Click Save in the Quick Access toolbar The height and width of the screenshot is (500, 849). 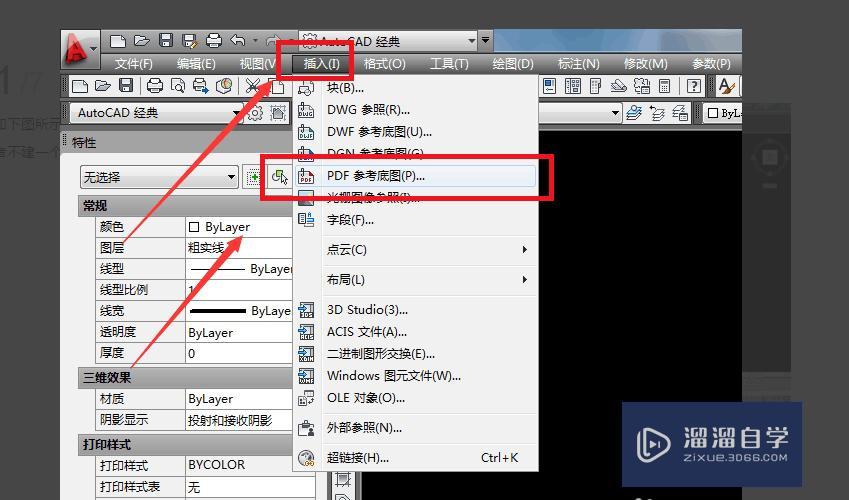[166, 41]
